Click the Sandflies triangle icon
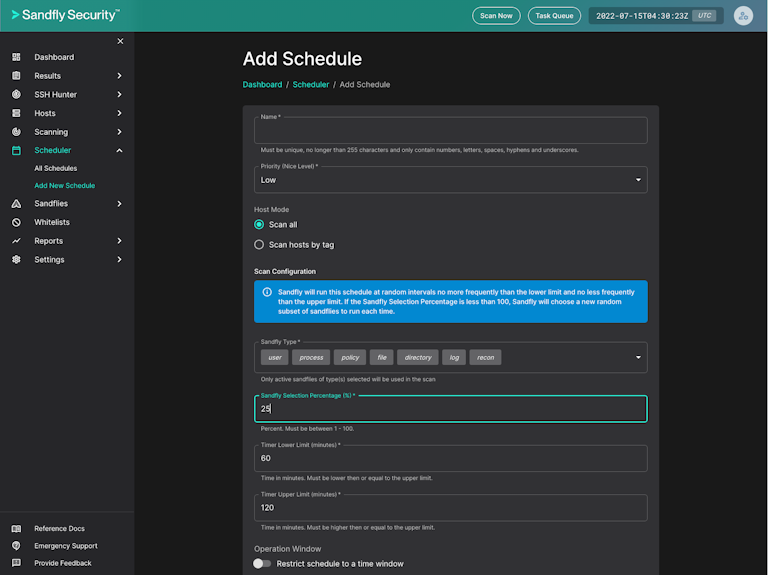The image size is (768, 575). point(16,203)
